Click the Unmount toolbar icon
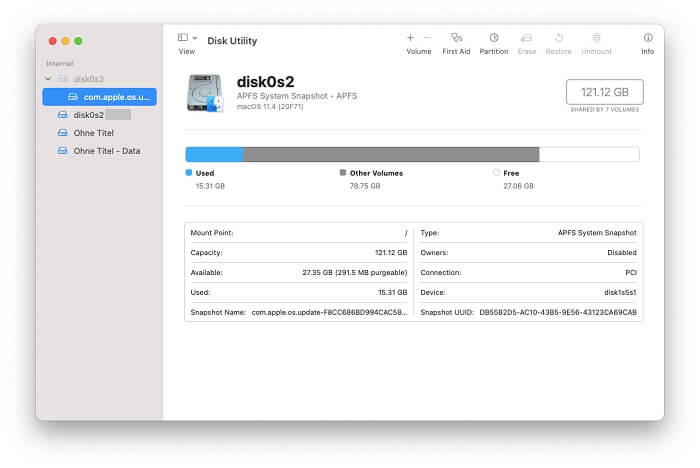The image size is (700, 468). (596, 38)
